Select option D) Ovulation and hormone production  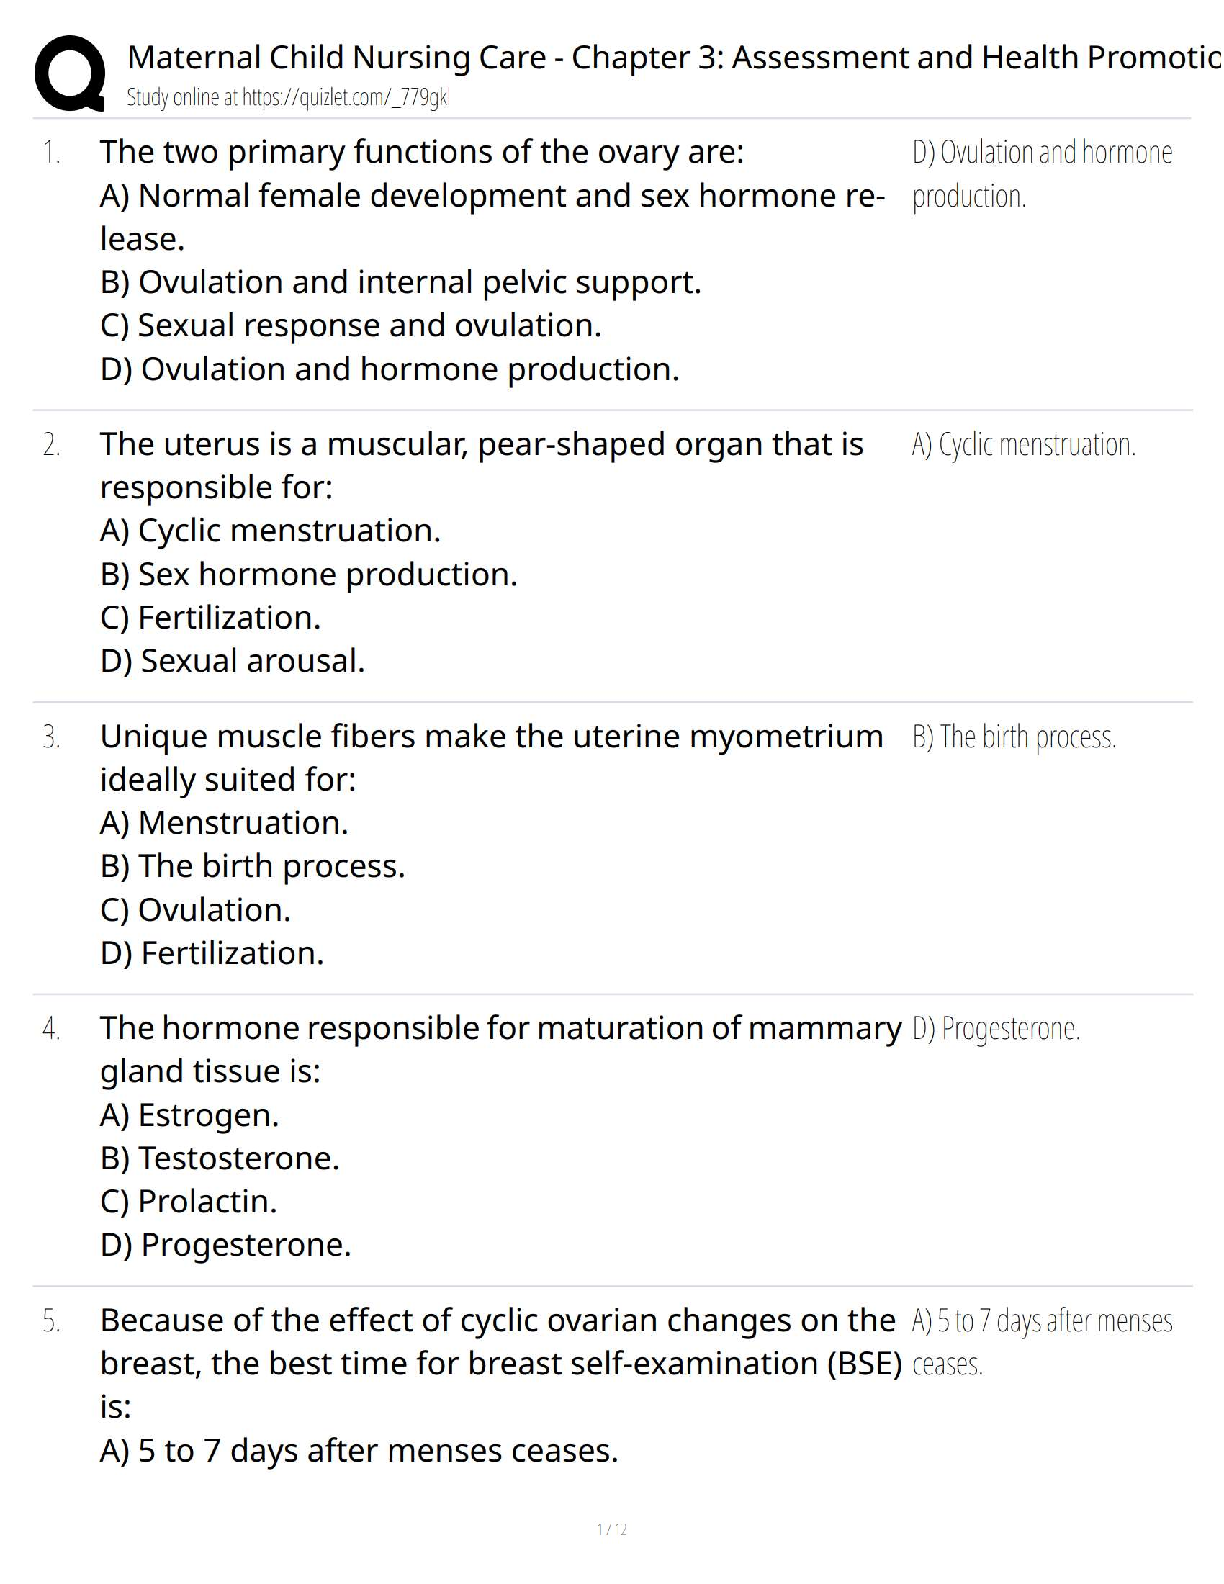pyautogui.click(x=389, y=370)
